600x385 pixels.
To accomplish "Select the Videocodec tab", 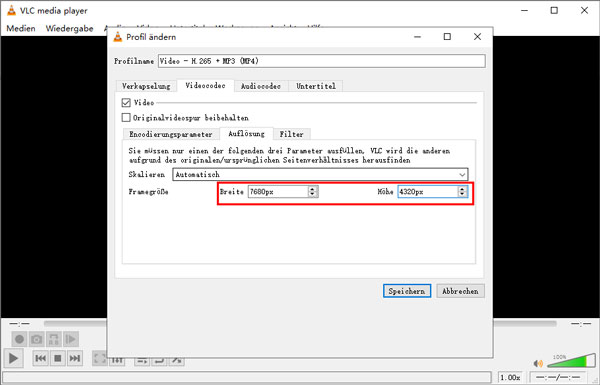I will tap(205, 85).
